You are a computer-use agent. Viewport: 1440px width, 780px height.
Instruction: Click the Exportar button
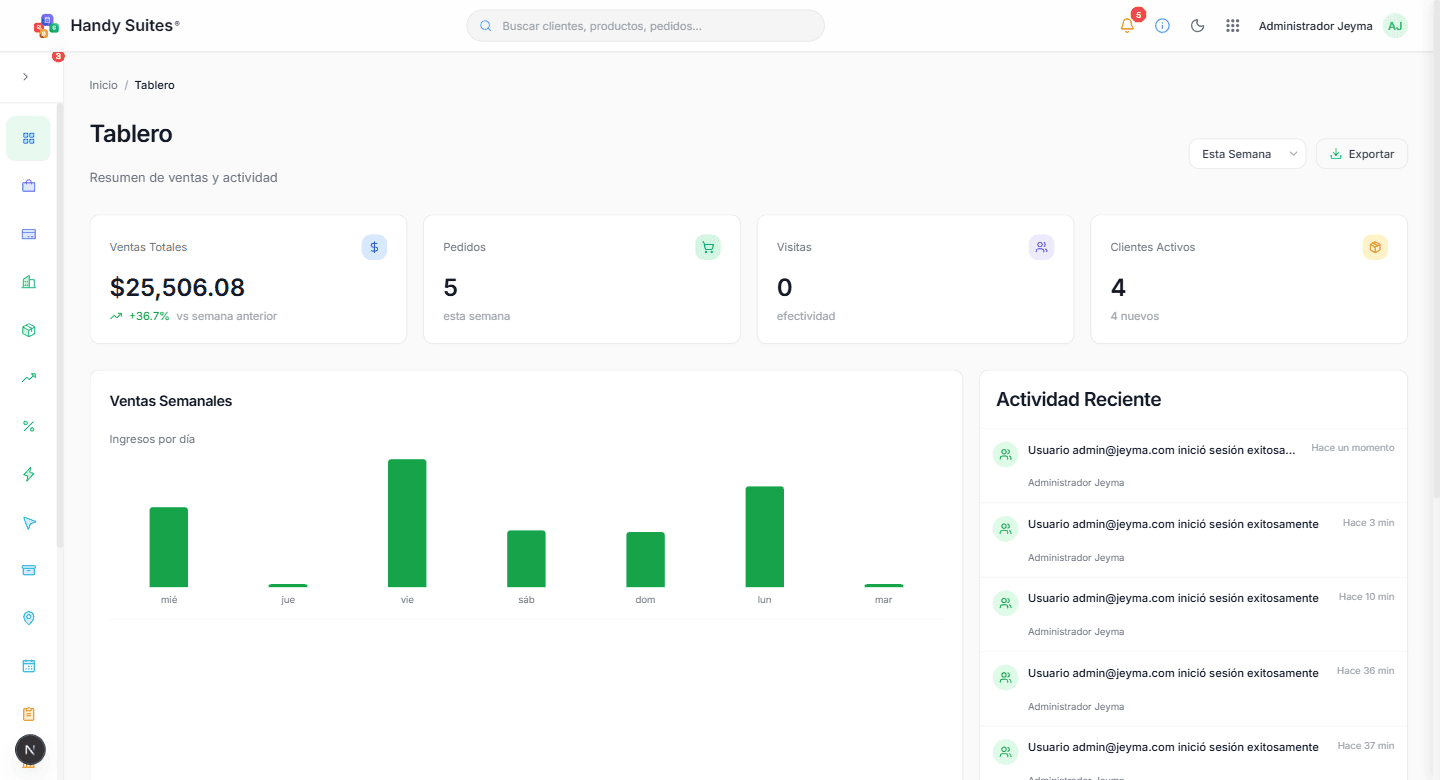coord(1361,153)
